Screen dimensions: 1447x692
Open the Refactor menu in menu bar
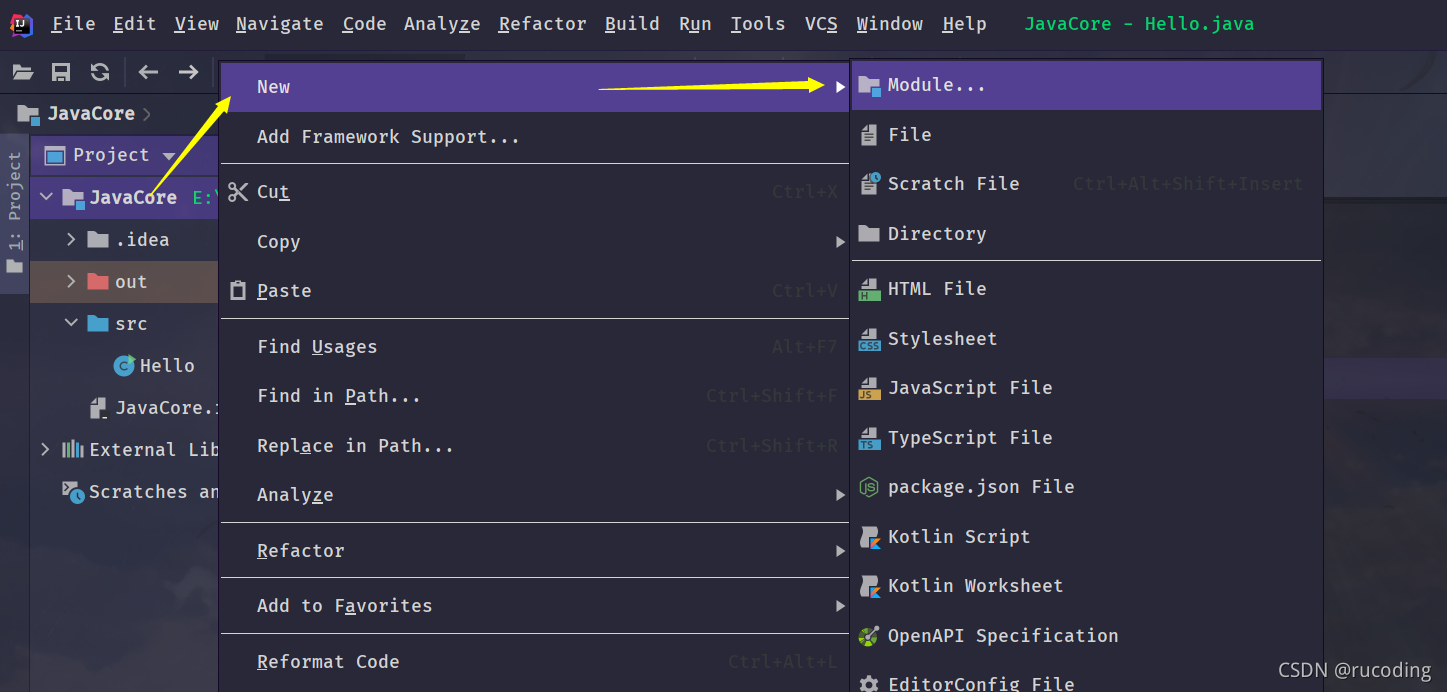[542, 24]
